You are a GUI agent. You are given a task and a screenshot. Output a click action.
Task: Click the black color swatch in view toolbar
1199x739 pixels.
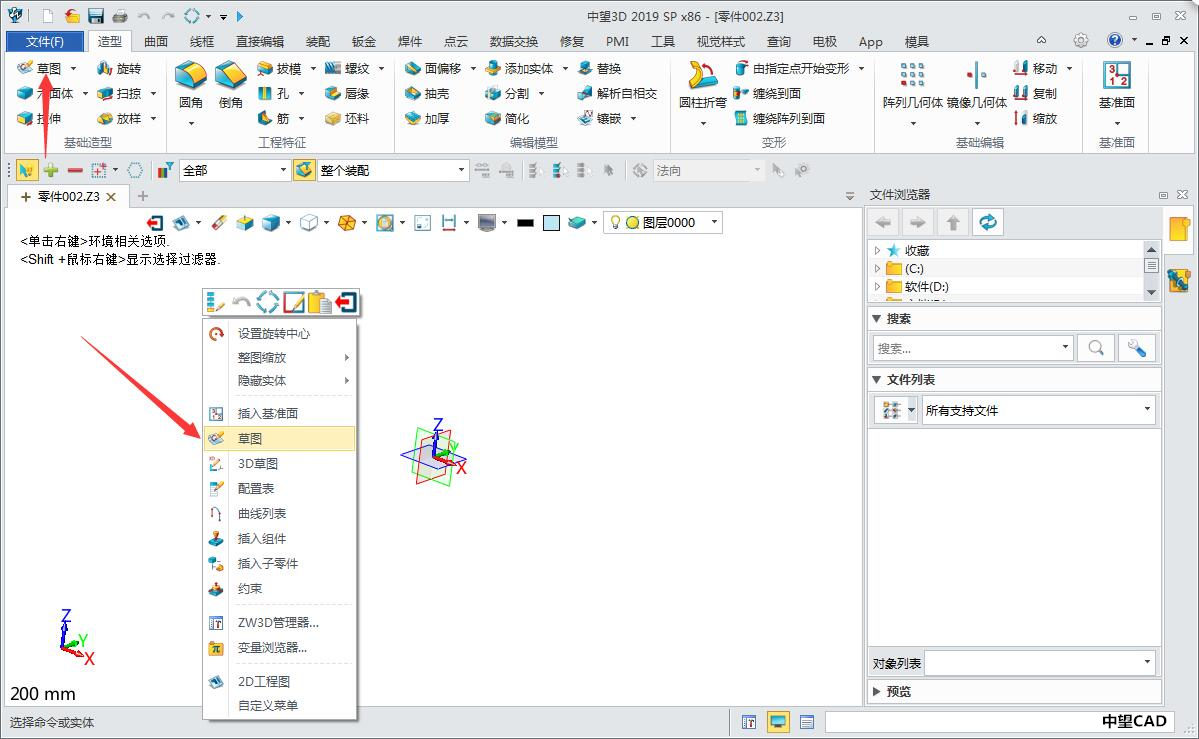(x=525, y=222)
